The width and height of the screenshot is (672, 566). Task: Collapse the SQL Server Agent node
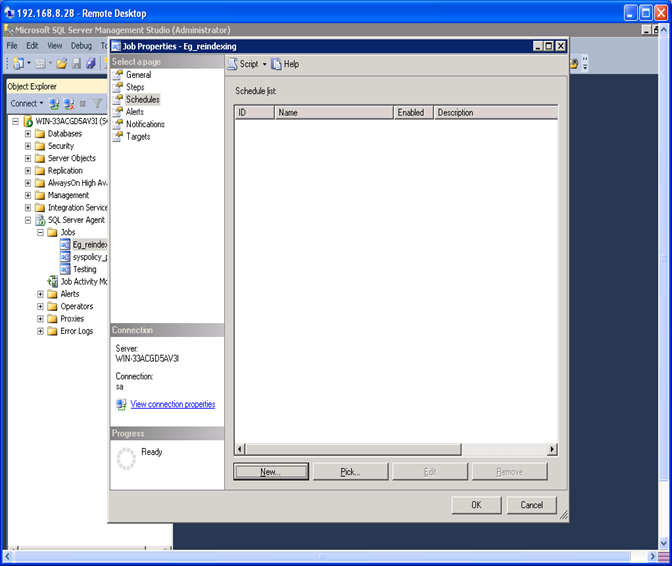pos(28,220)
